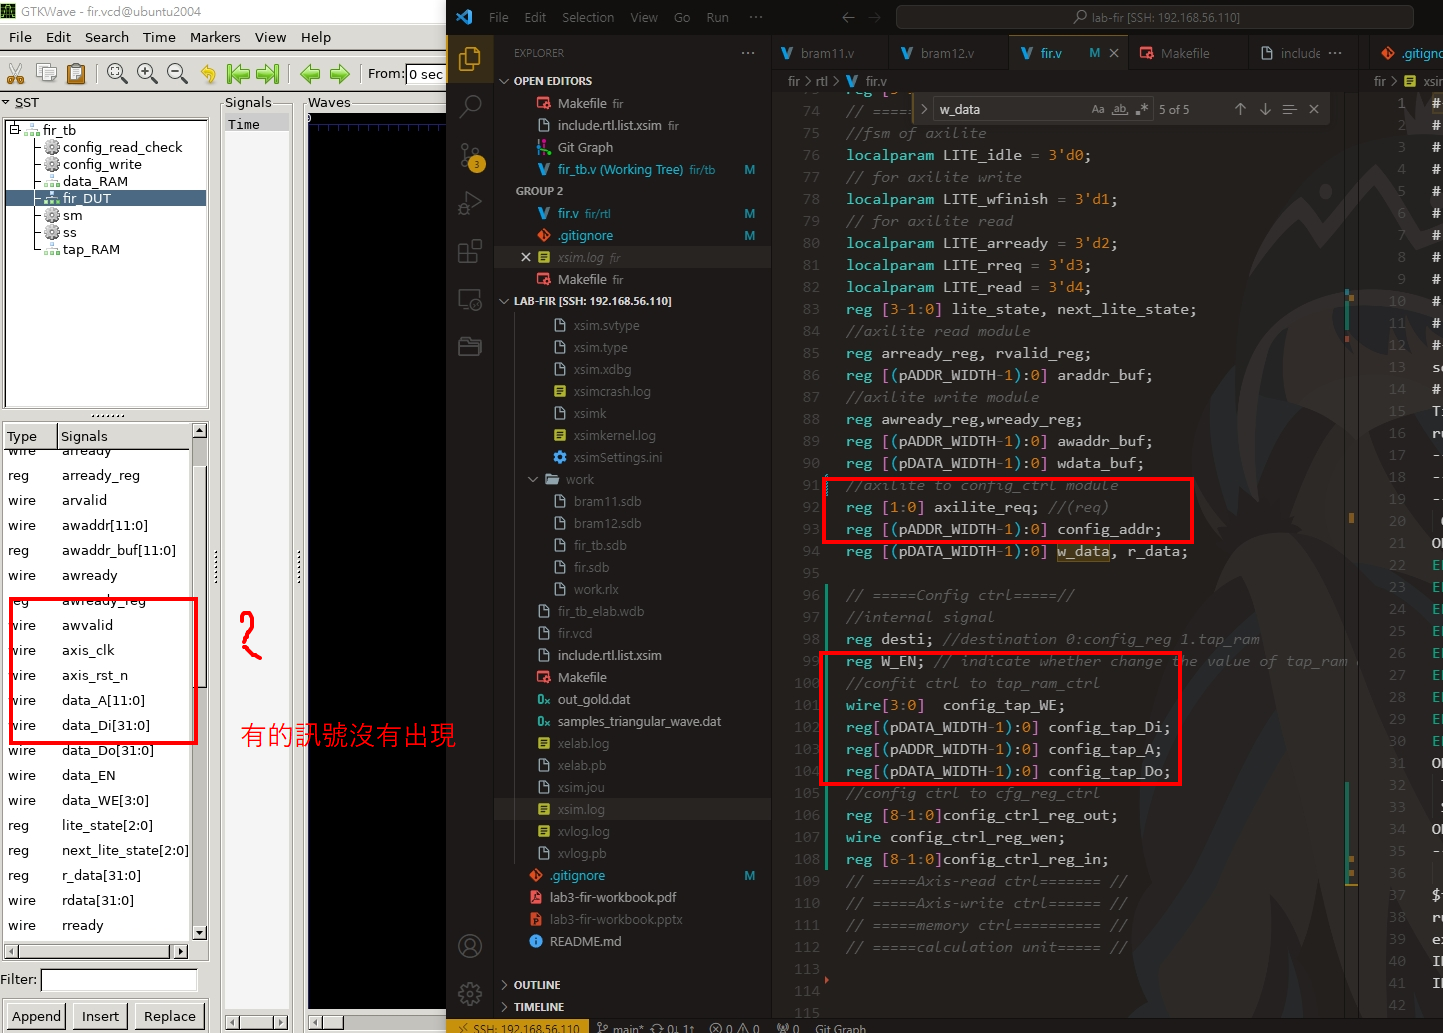This screenshot has width=1443, height=1033.
Task: Toggle Match Whole Word in find widget
Action: pos(1120,109)
